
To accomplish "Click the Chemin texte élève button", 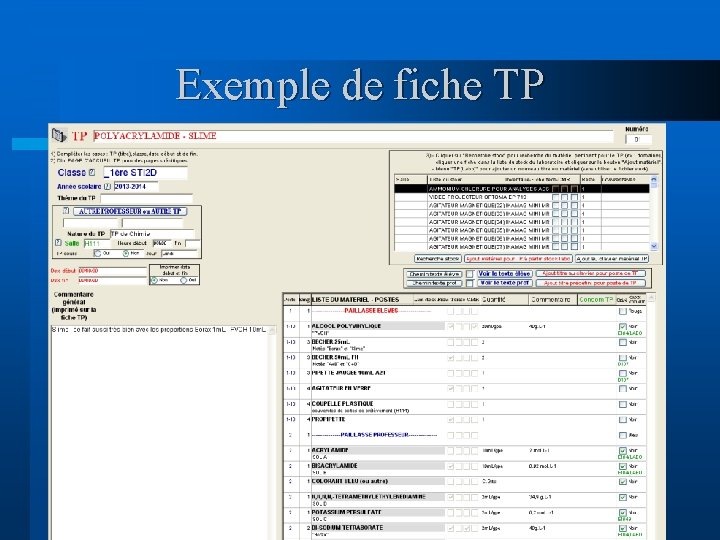I will 434,274.
